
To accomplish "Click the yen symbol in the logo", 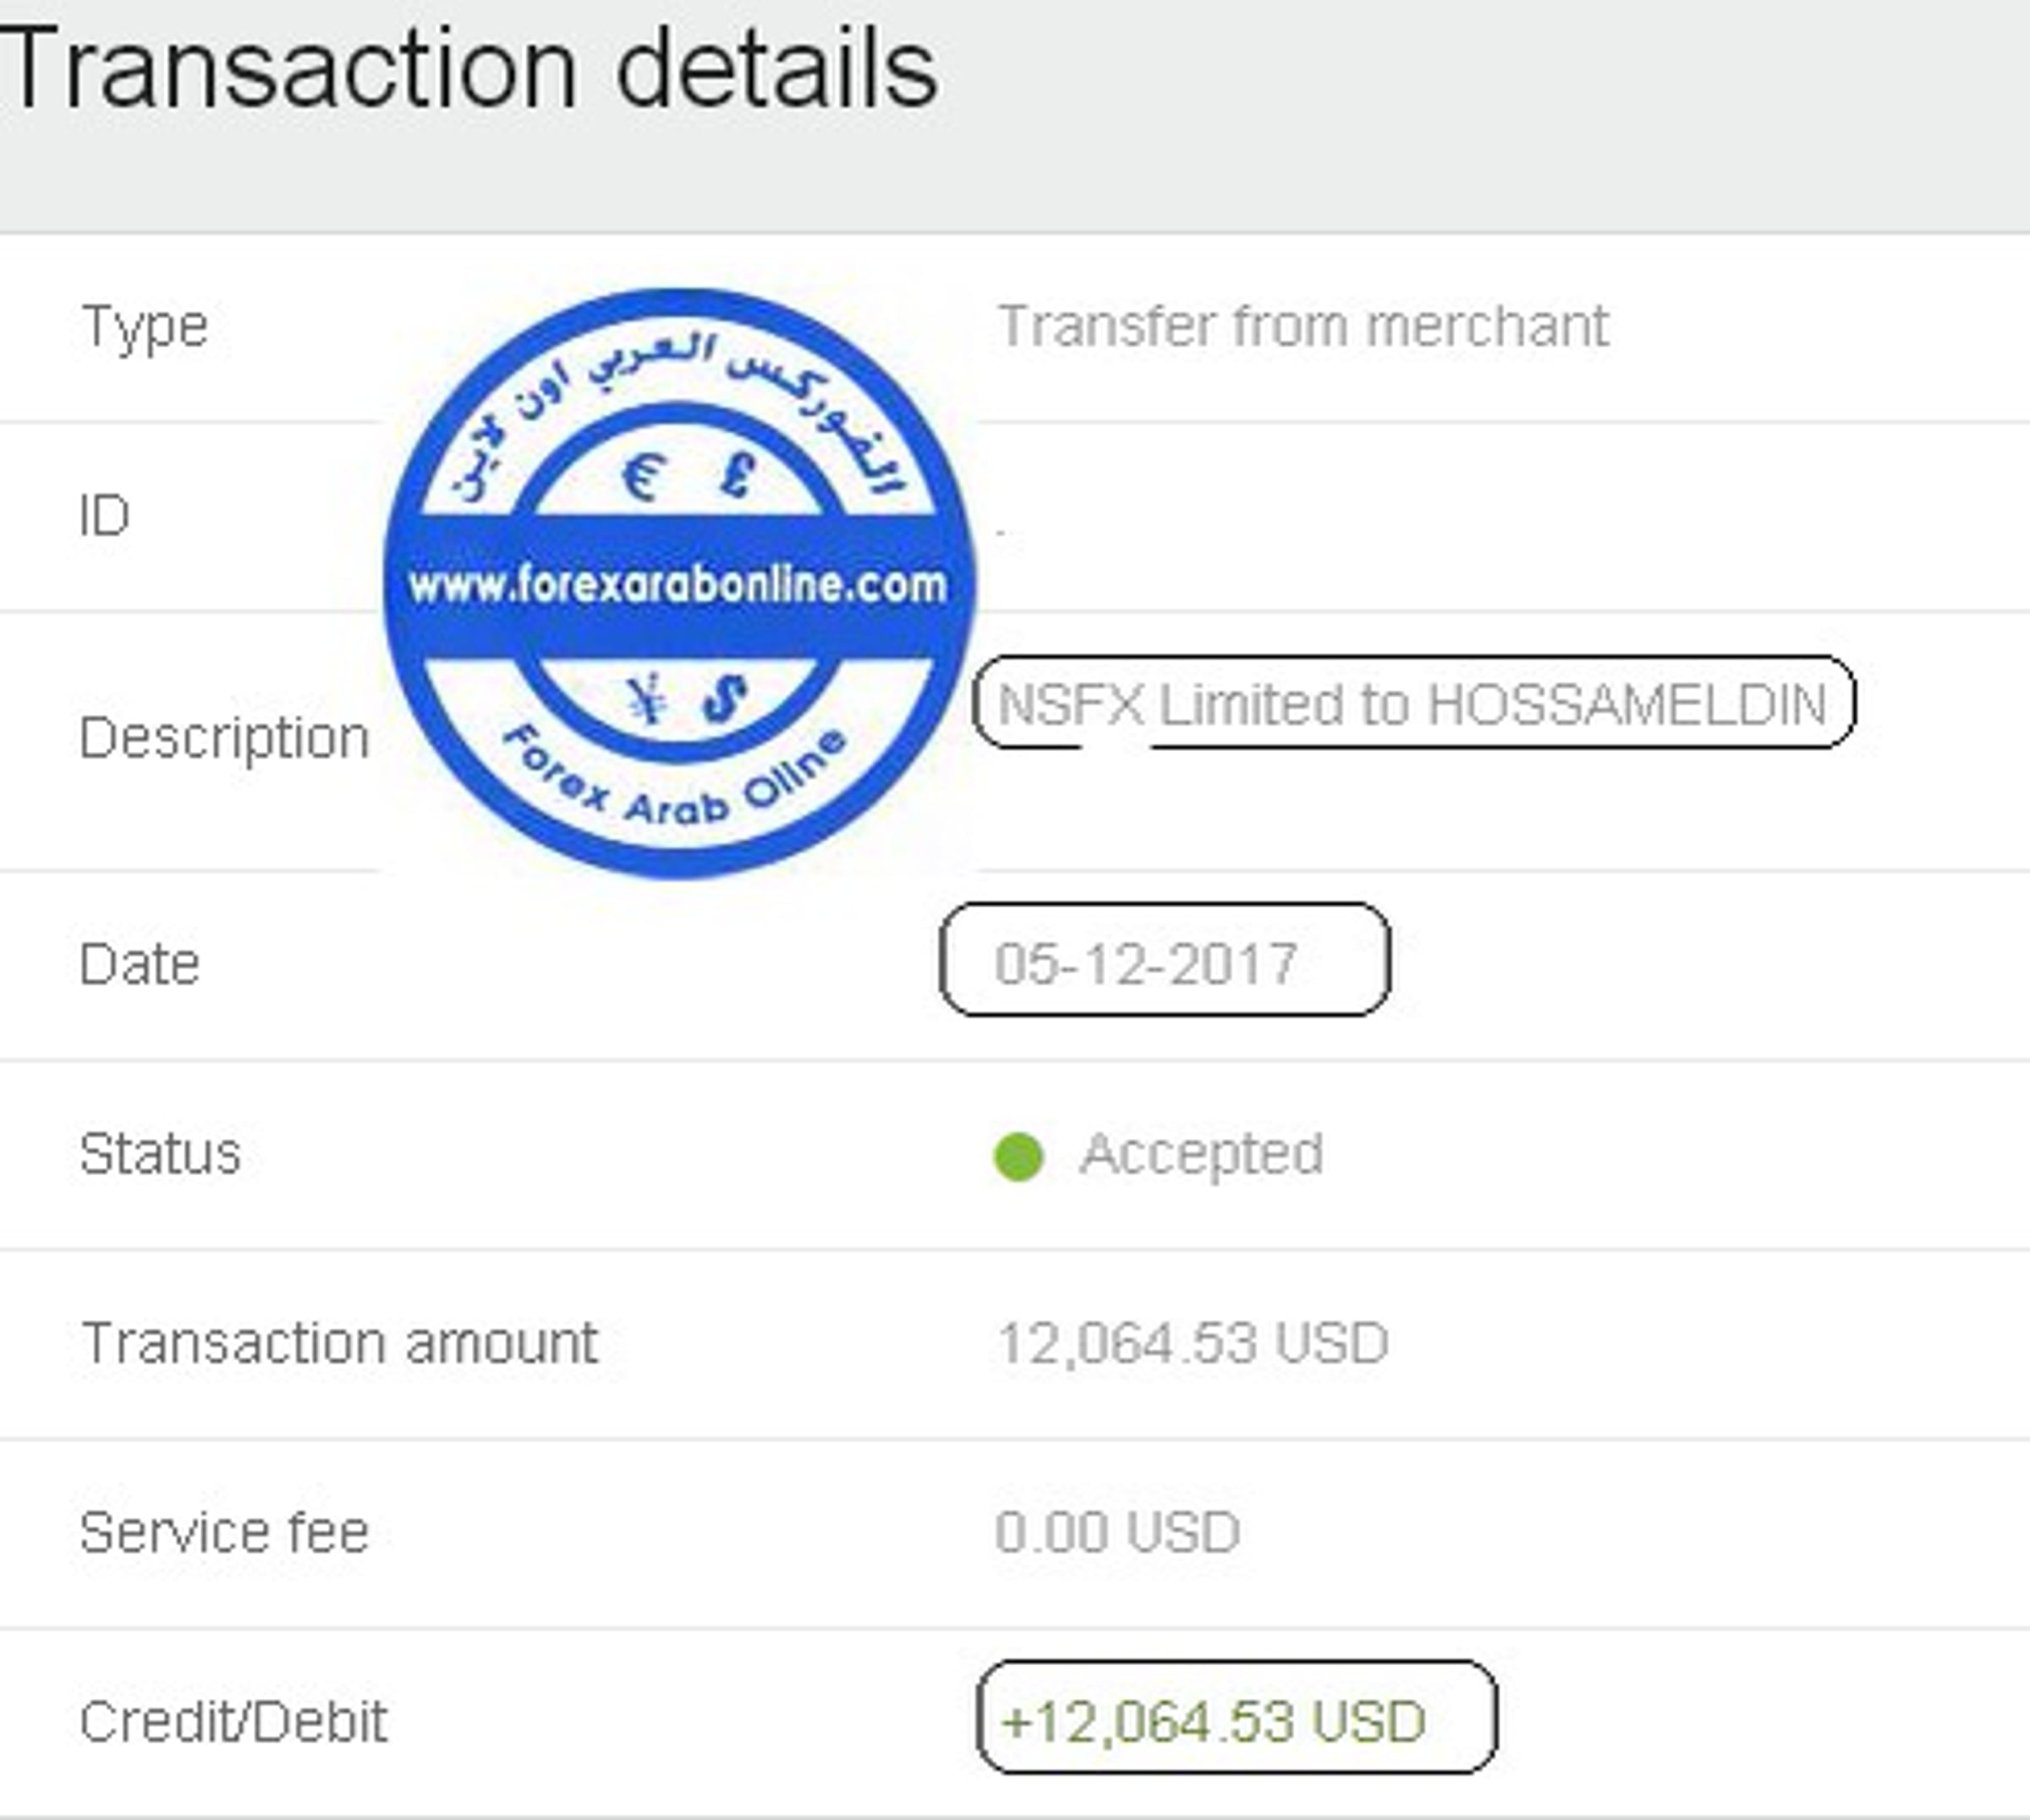I will click(x=646, y=697).
